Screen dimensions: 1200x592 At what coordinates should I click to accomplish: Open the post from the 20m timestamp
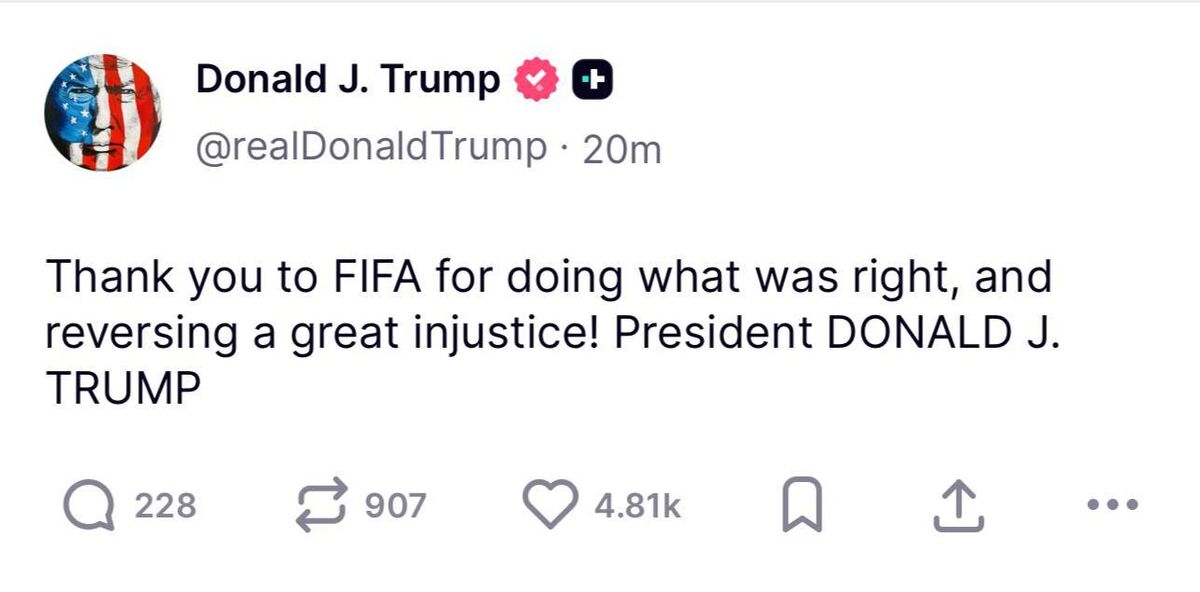click(x=620, y=150)
